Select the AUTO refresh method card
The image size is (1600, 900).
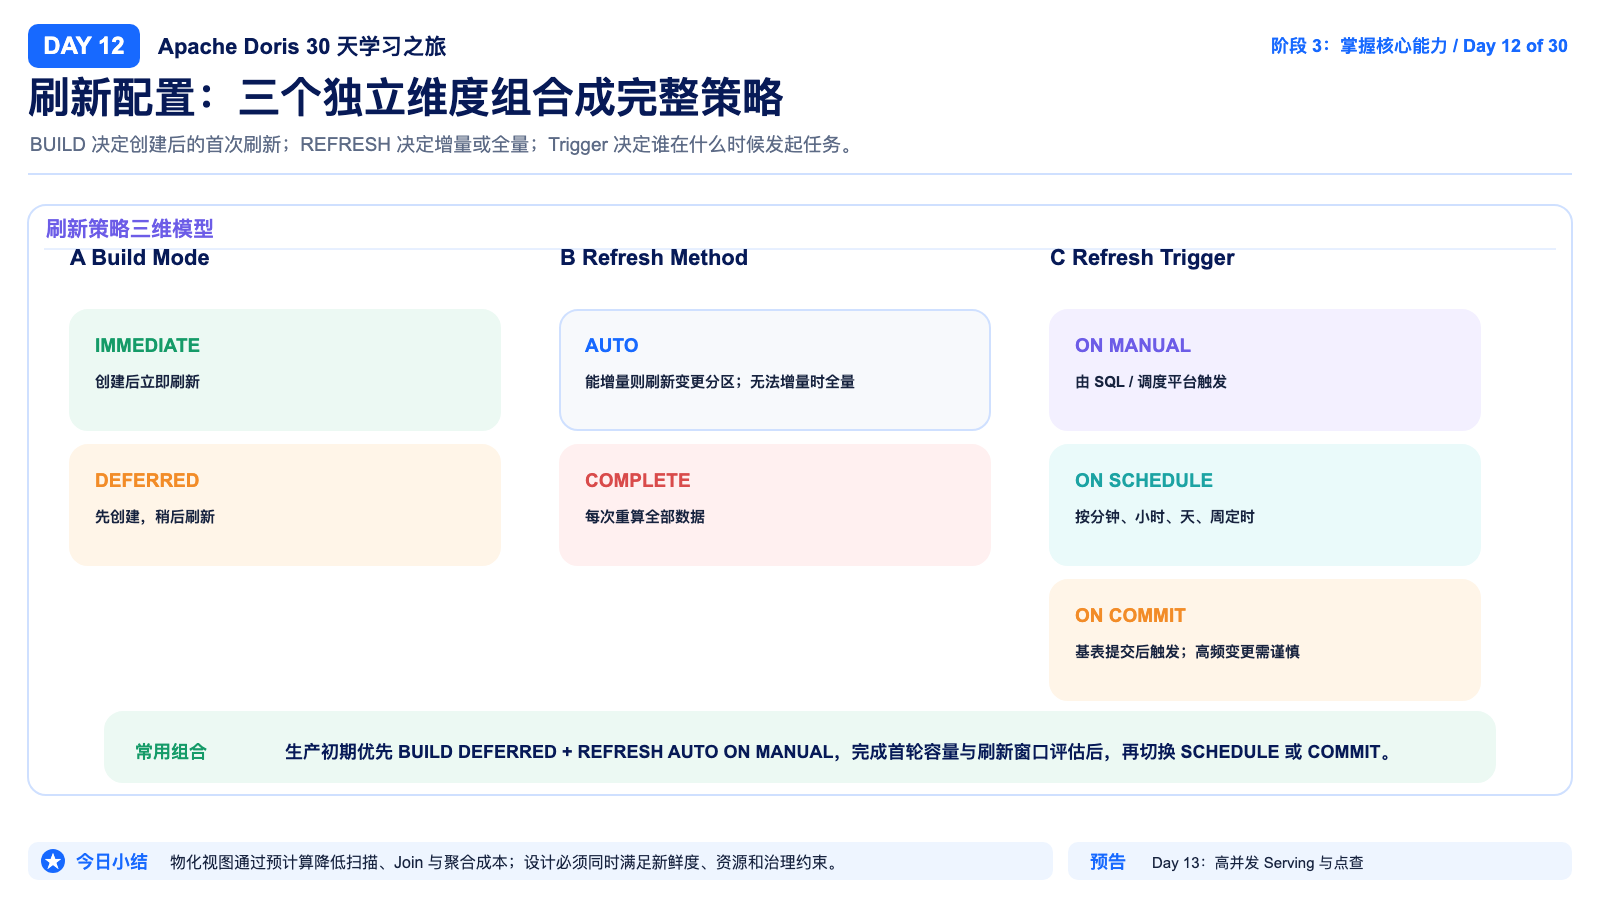coord(775,370)
